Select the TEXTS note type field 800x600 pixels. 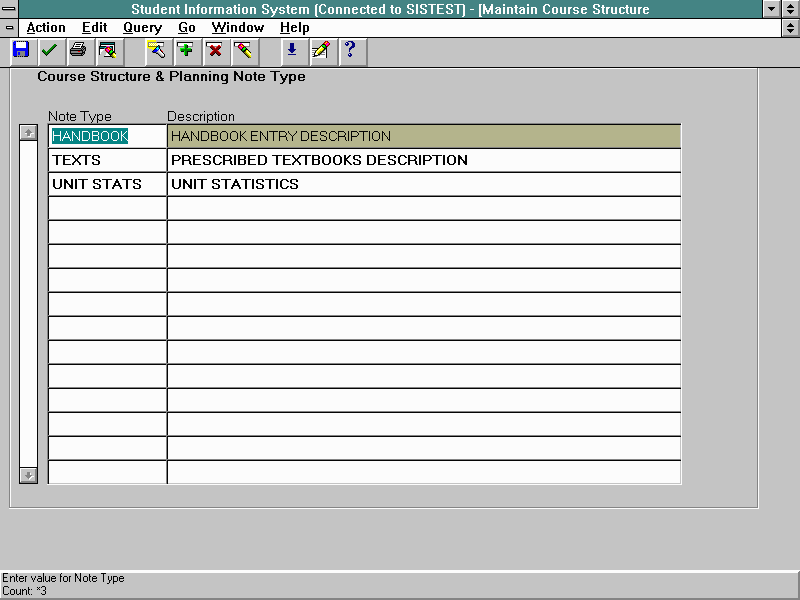107,160
